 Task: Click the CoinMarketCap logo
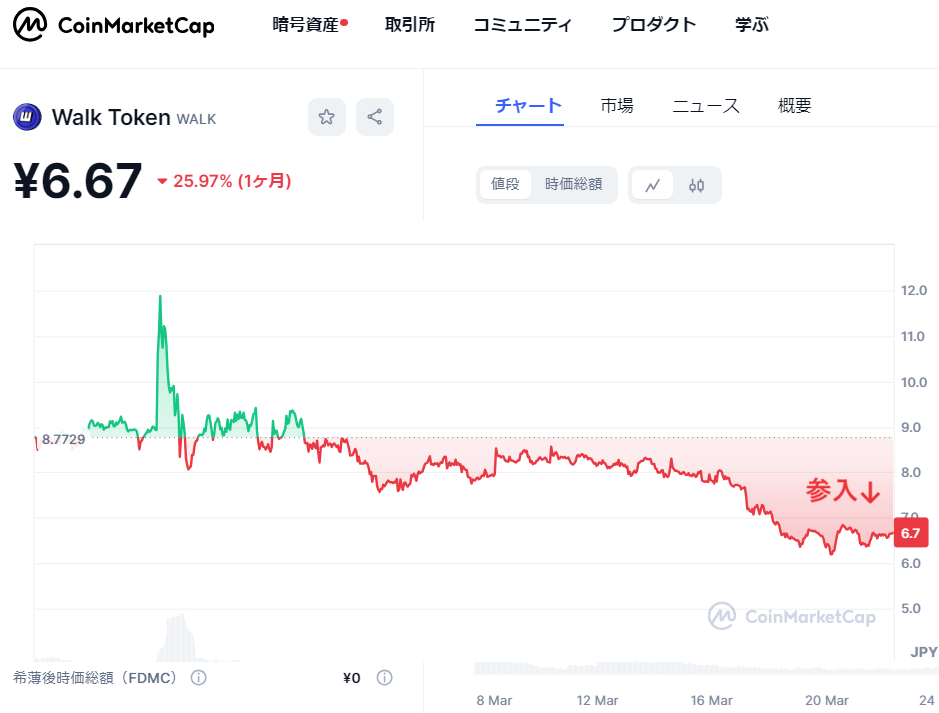(113, 26)
